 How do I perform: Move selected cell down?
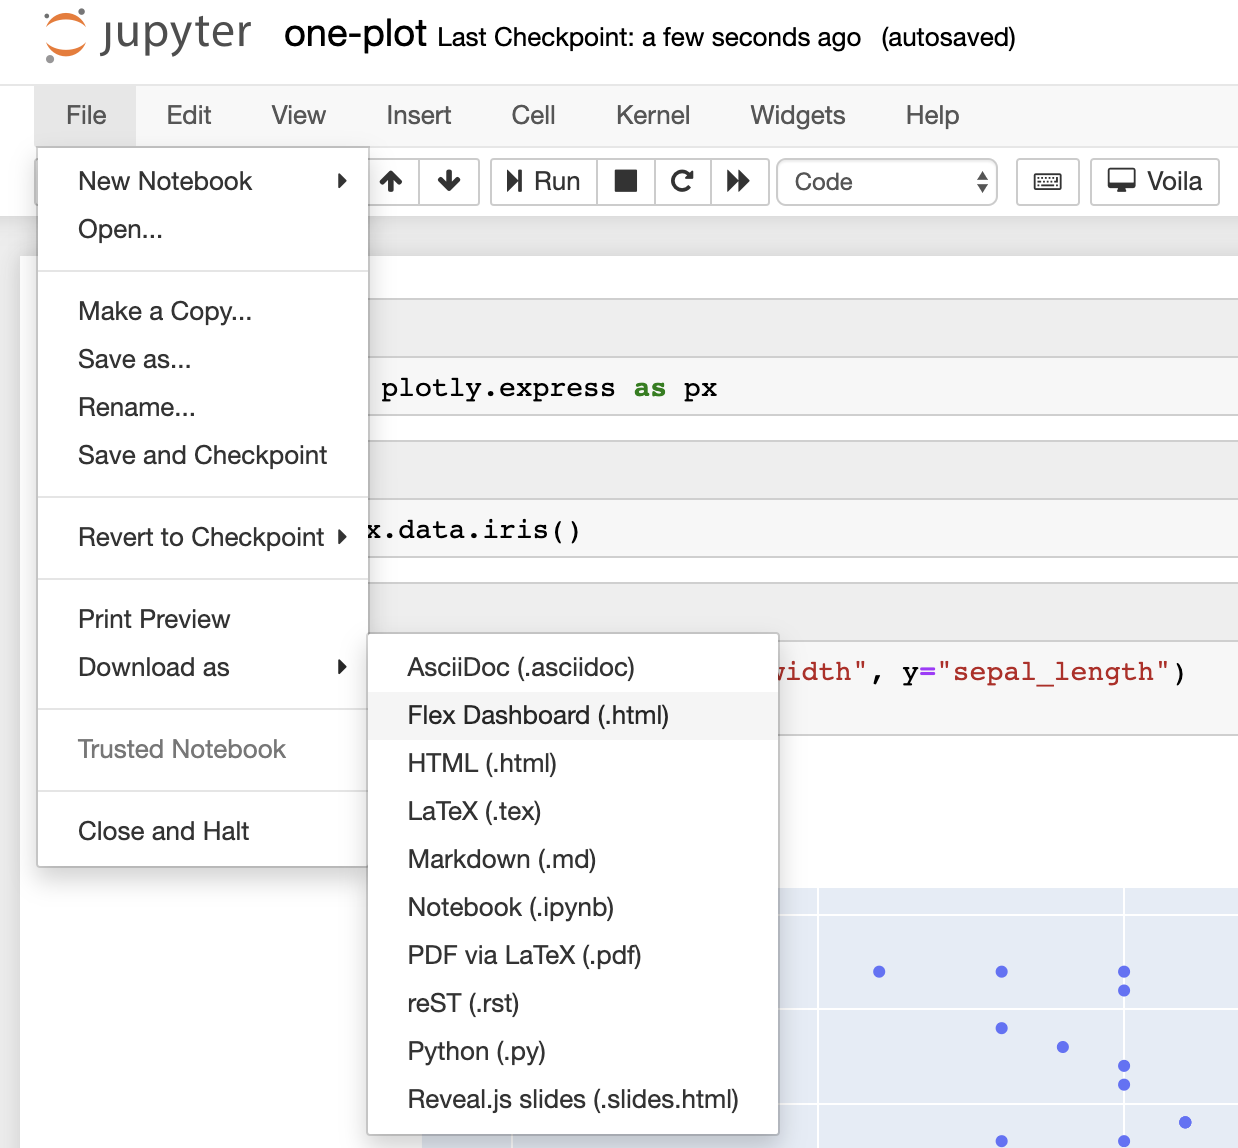click(x=448, y=182)
